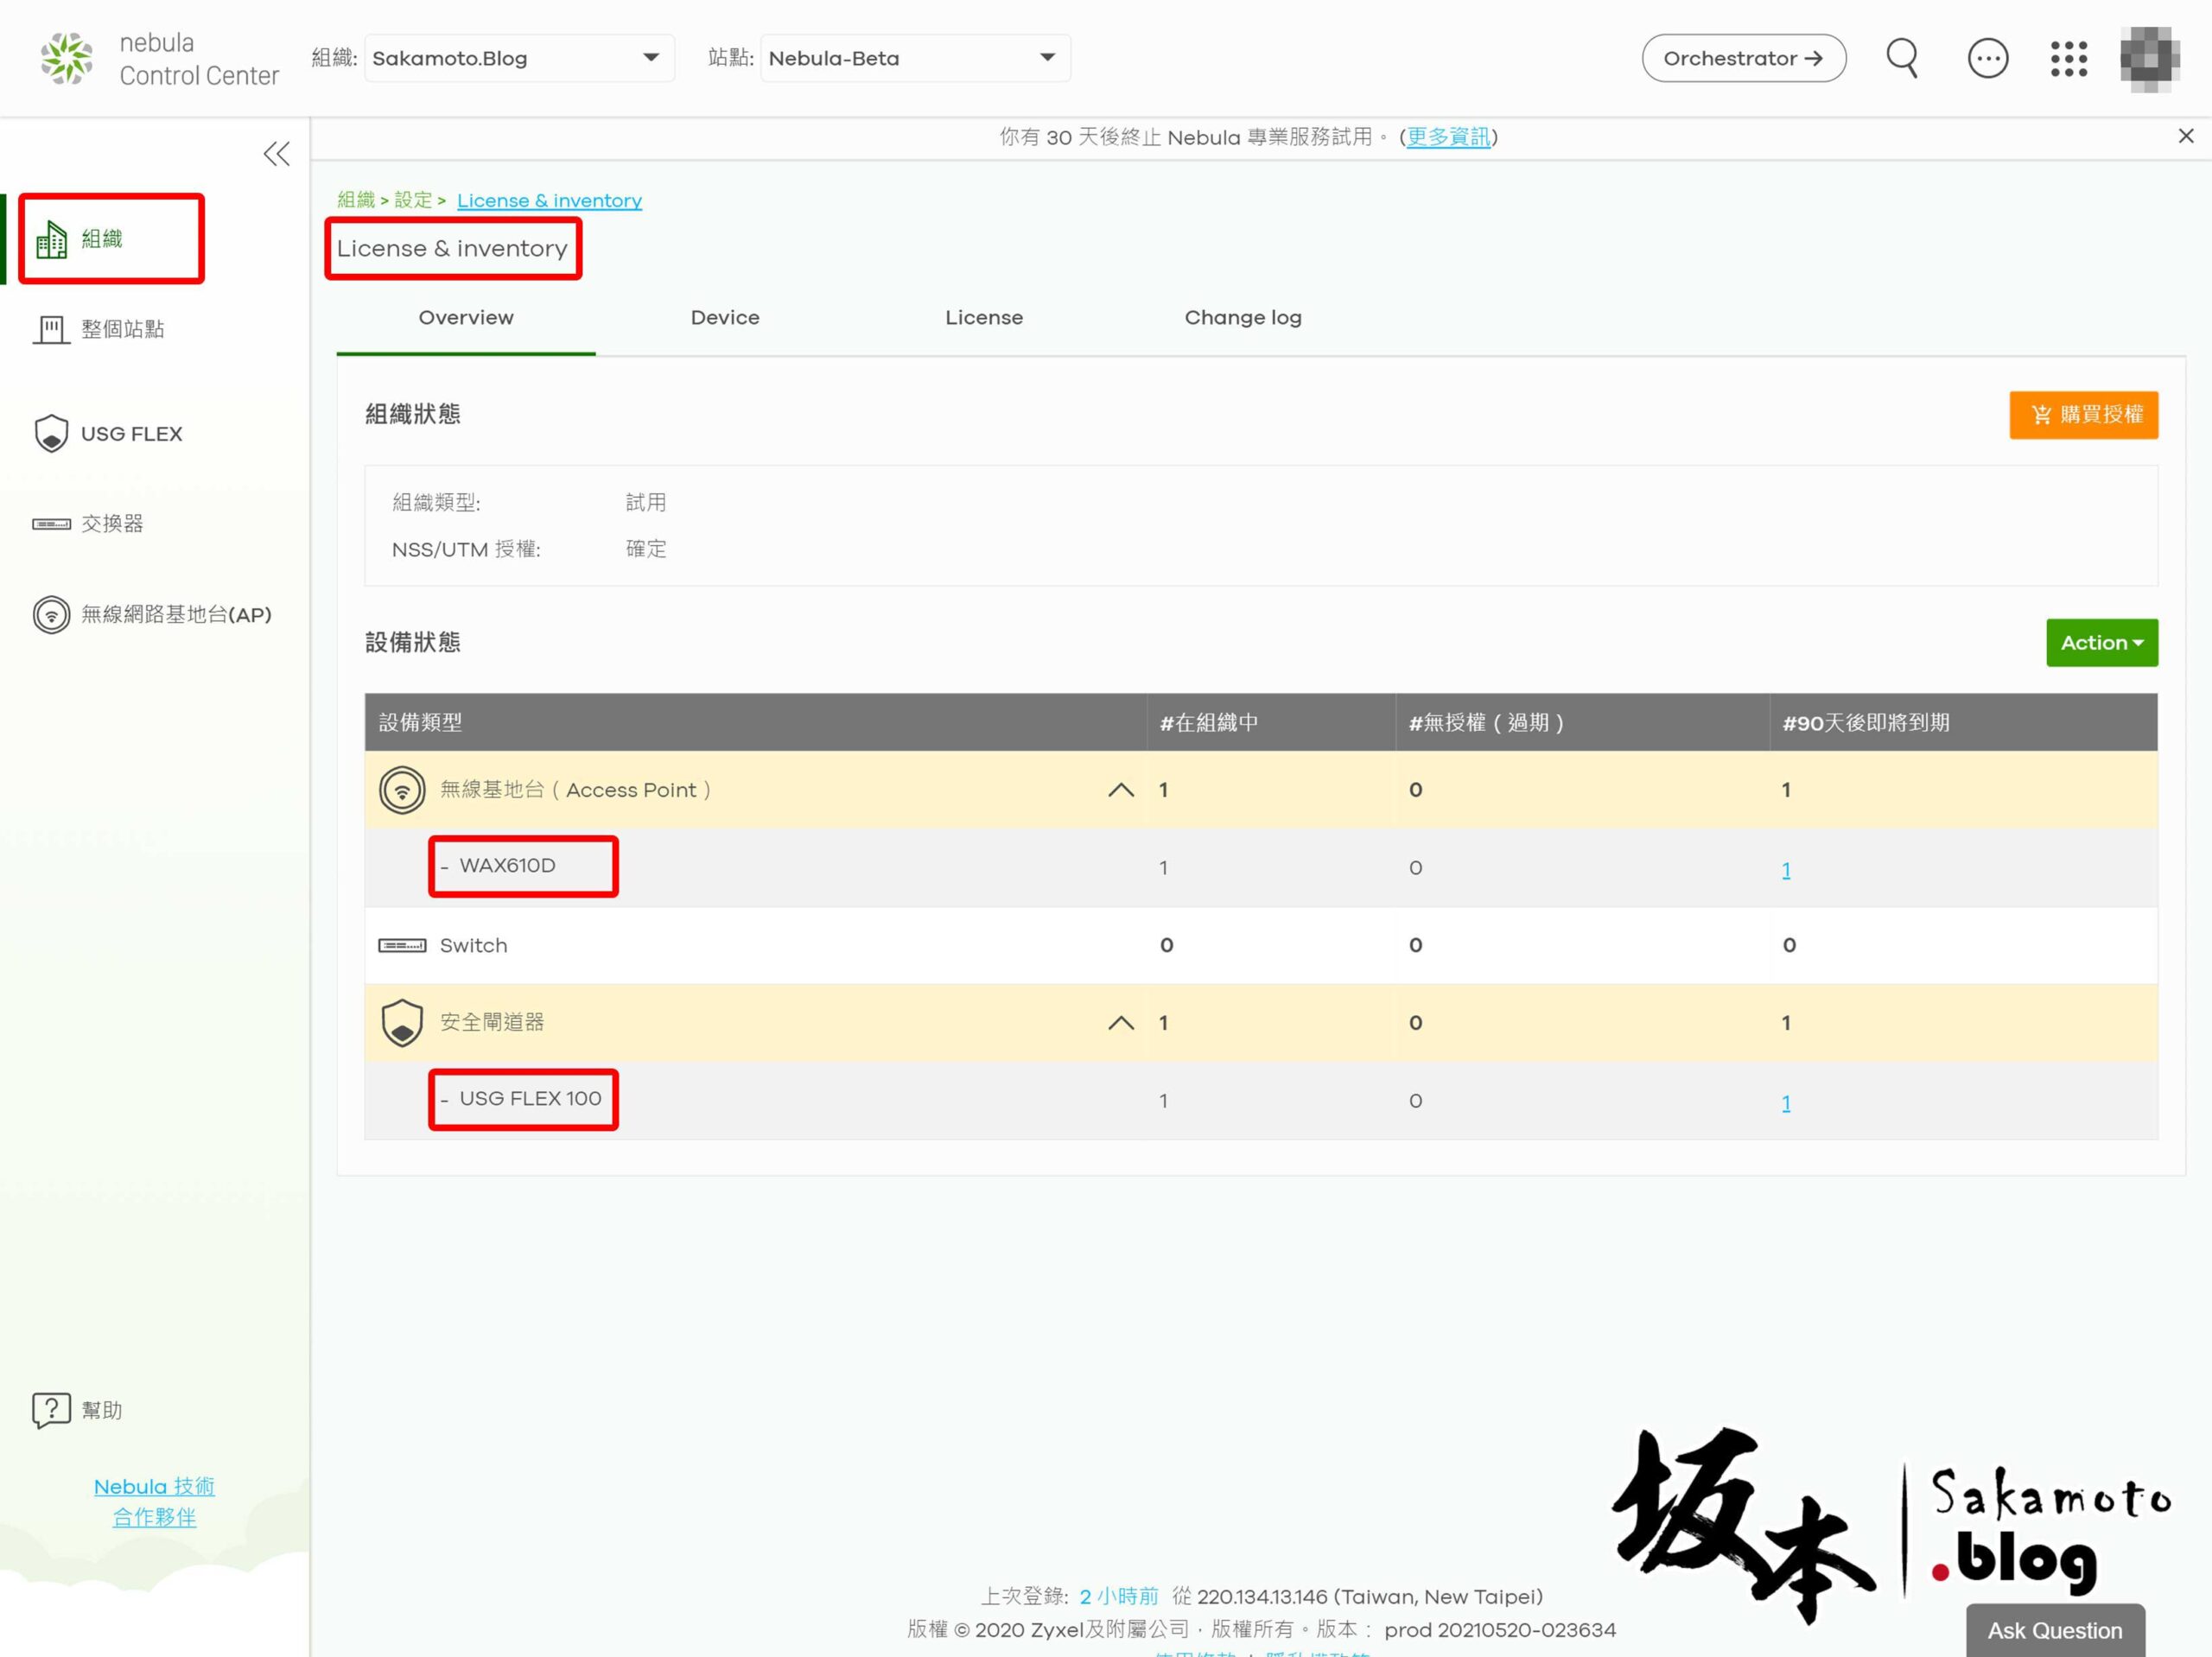This screenshot has width=2212, height=1657.
Task: Dismiss the trial notification banner
Action: click(2185, 136)
